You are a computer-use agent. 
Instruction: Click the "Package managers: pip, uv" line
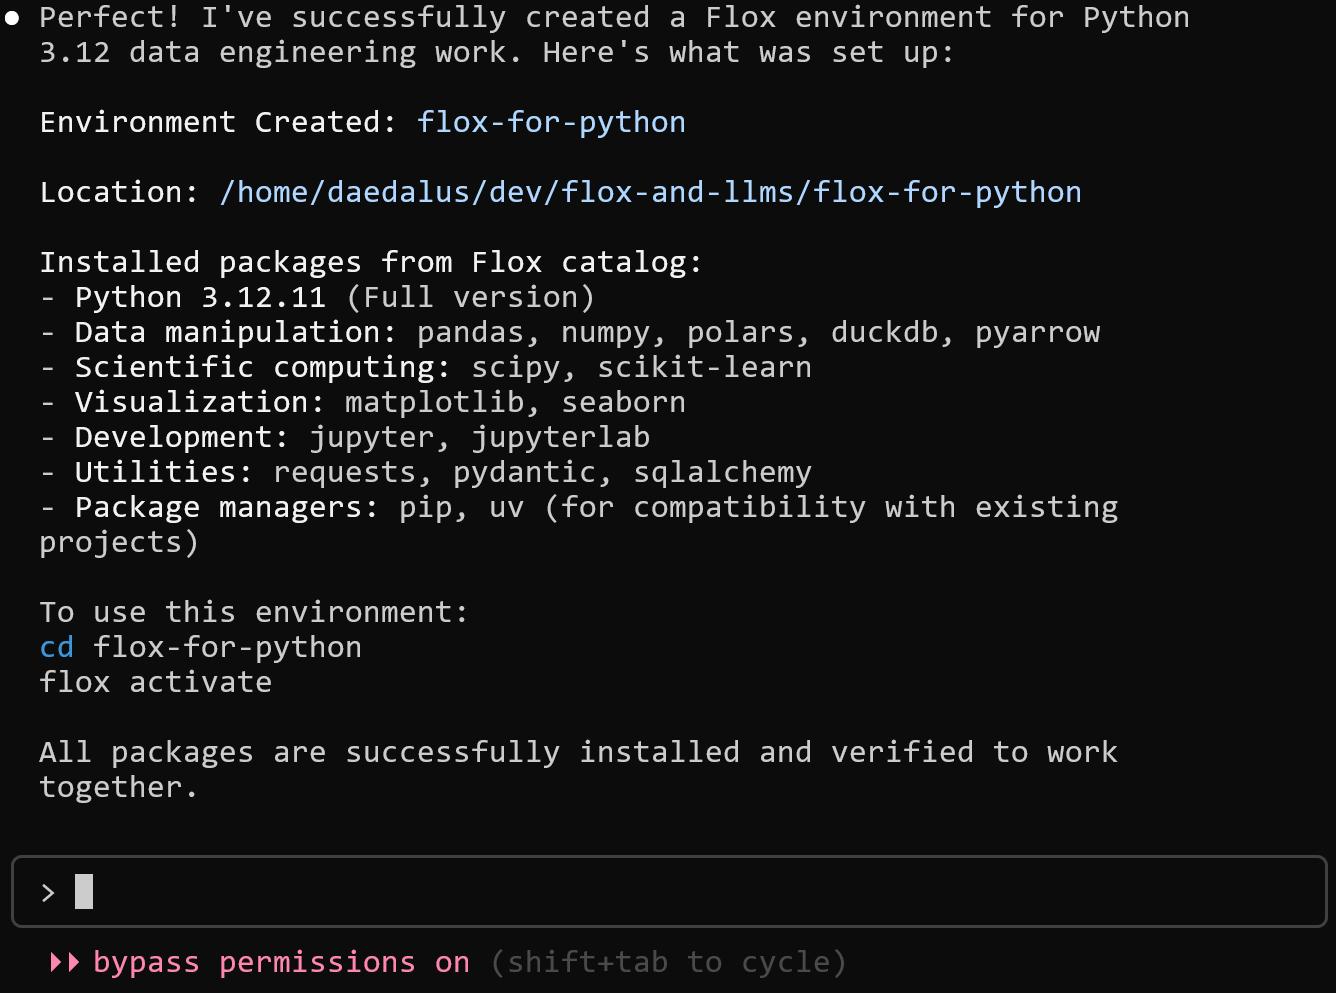click(578, 507)
